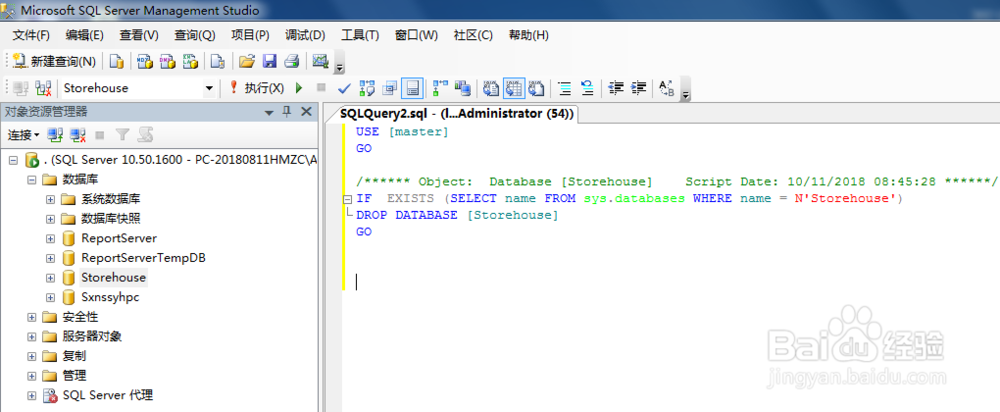Image resolution: width=1000 pixels, height=412 pixels.
Task: Click the Object Explorer script refresh icon
Action: (x=145, y=135)
